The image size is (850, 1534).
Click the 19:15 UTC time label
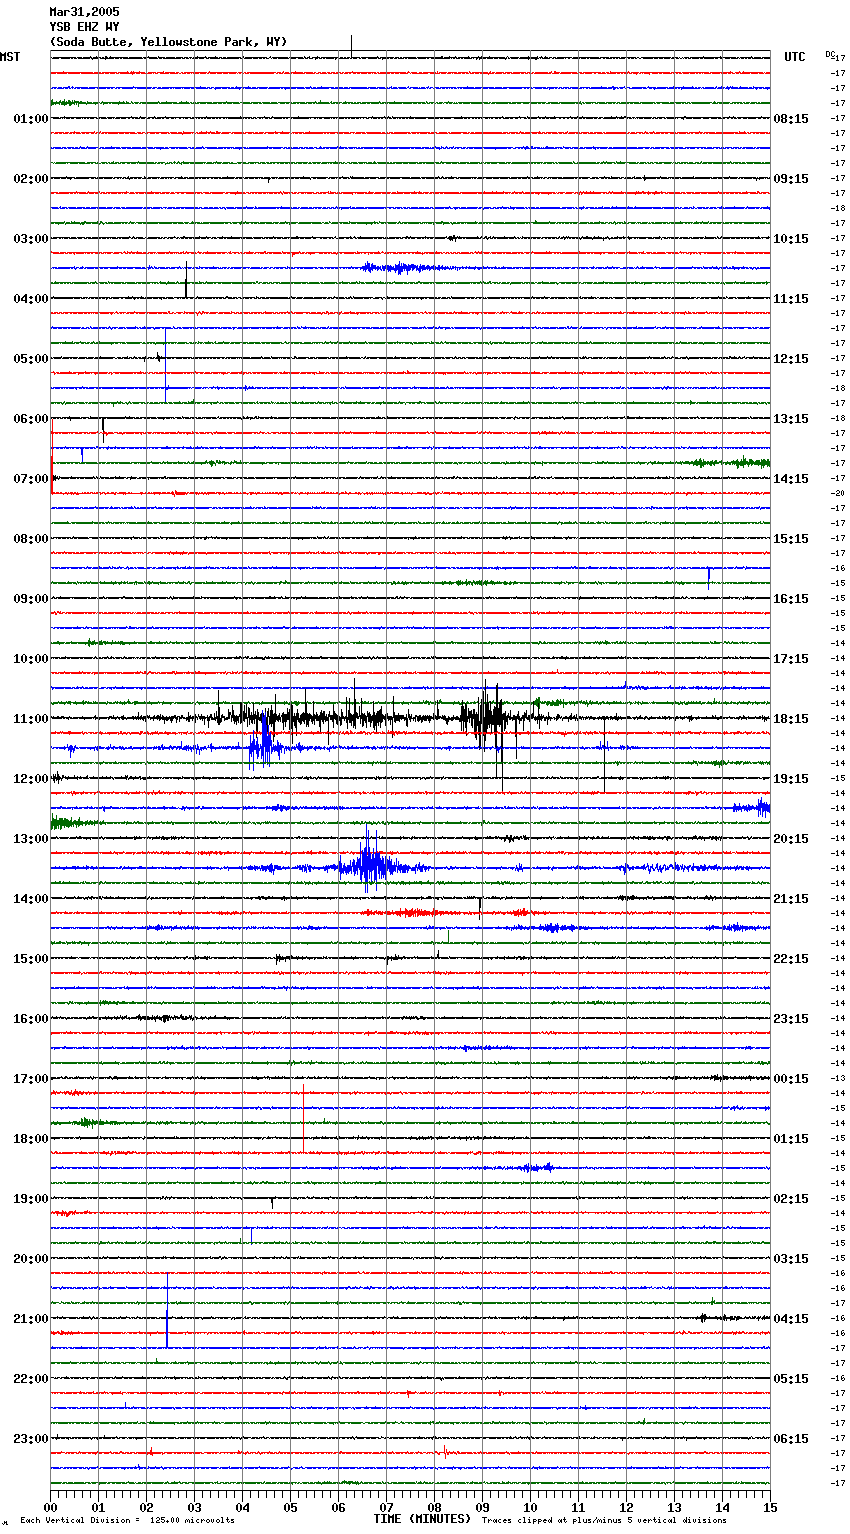pos(791,779)
